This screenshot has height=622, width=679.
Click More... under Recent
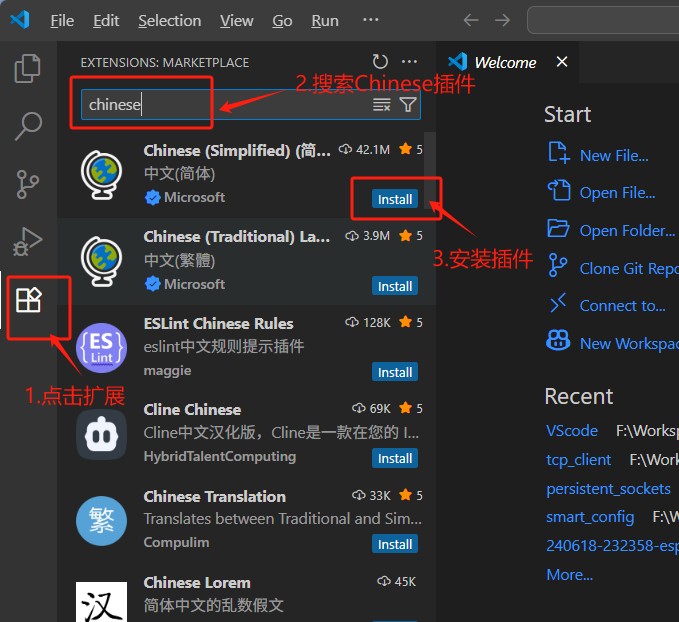(569, 574)
